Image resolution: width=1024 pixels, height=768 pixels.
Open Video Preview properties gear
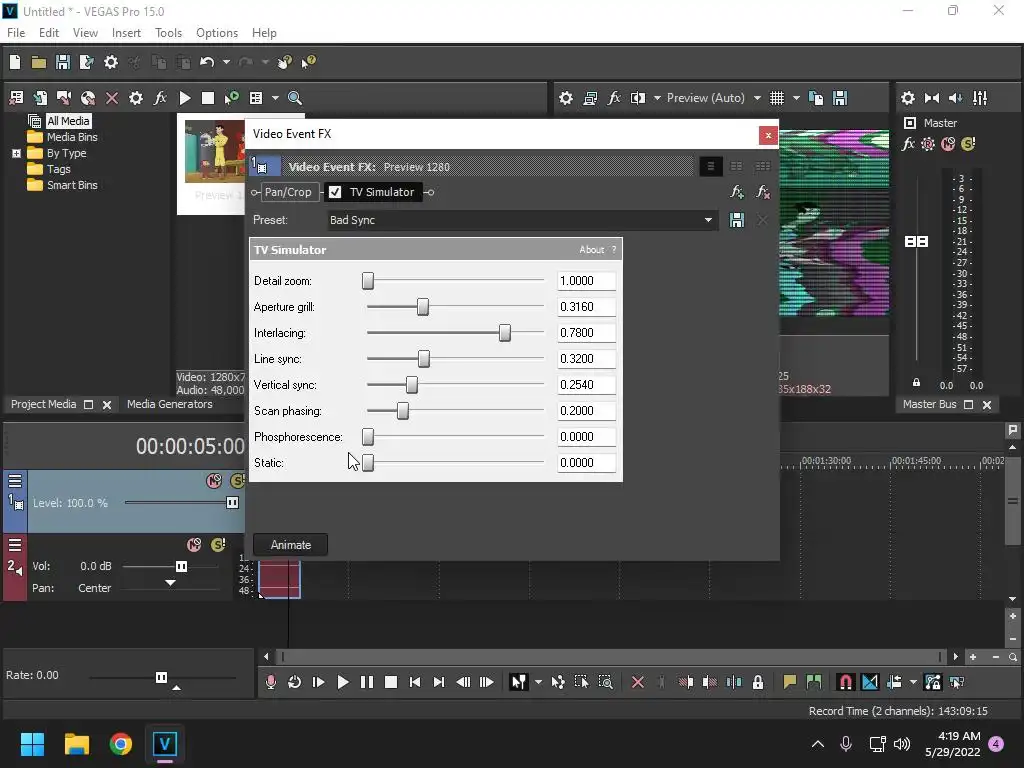[x=566, y=98]
